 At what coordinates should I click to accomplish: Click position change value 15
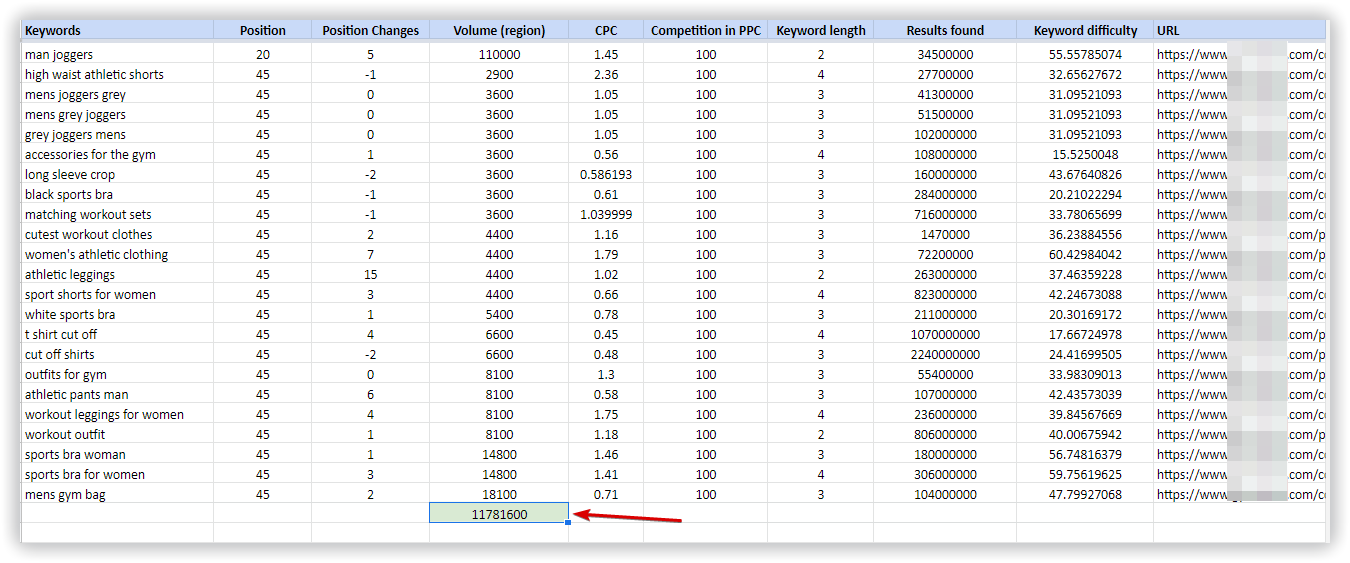pyautogui.click(x=370, y=274)
